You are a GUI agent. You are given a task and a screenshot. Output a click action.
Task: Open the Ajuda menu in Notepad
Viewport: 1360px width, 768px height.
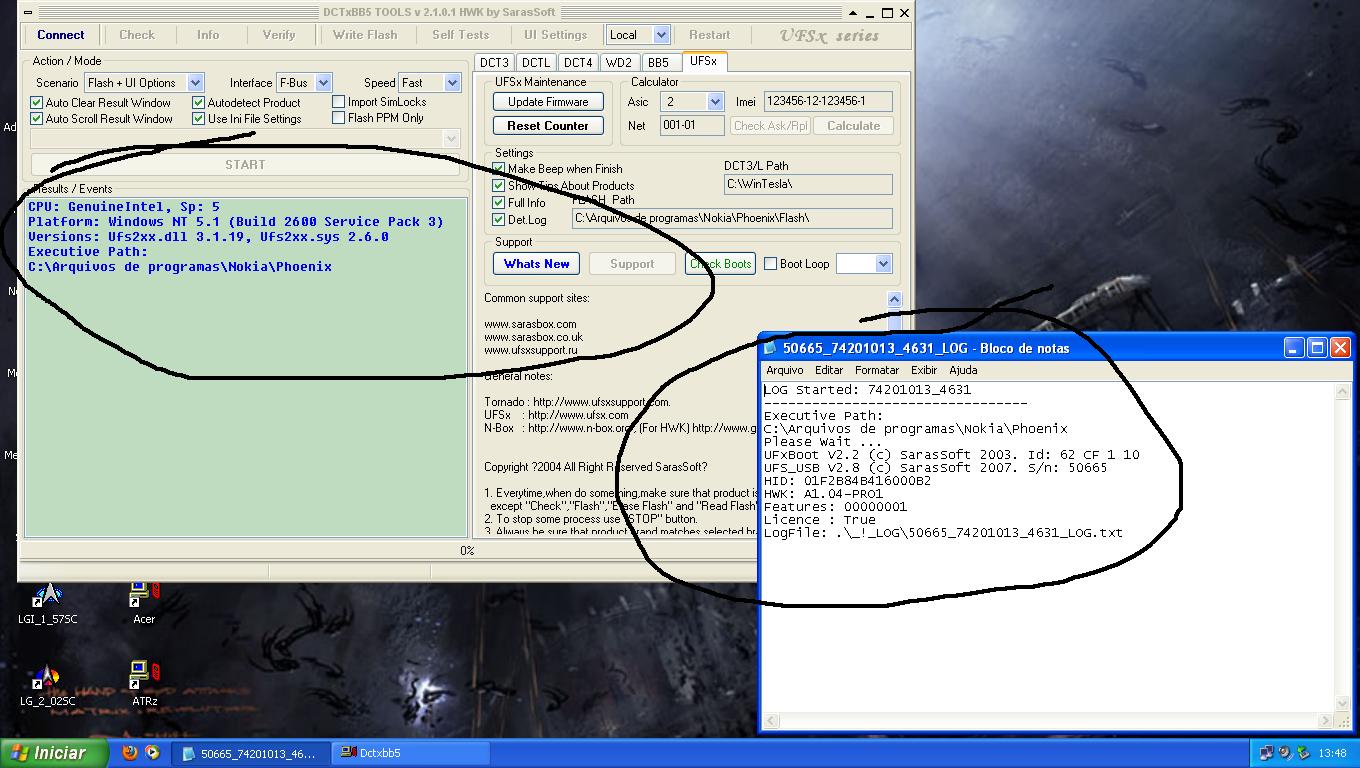tap(963, 370)
